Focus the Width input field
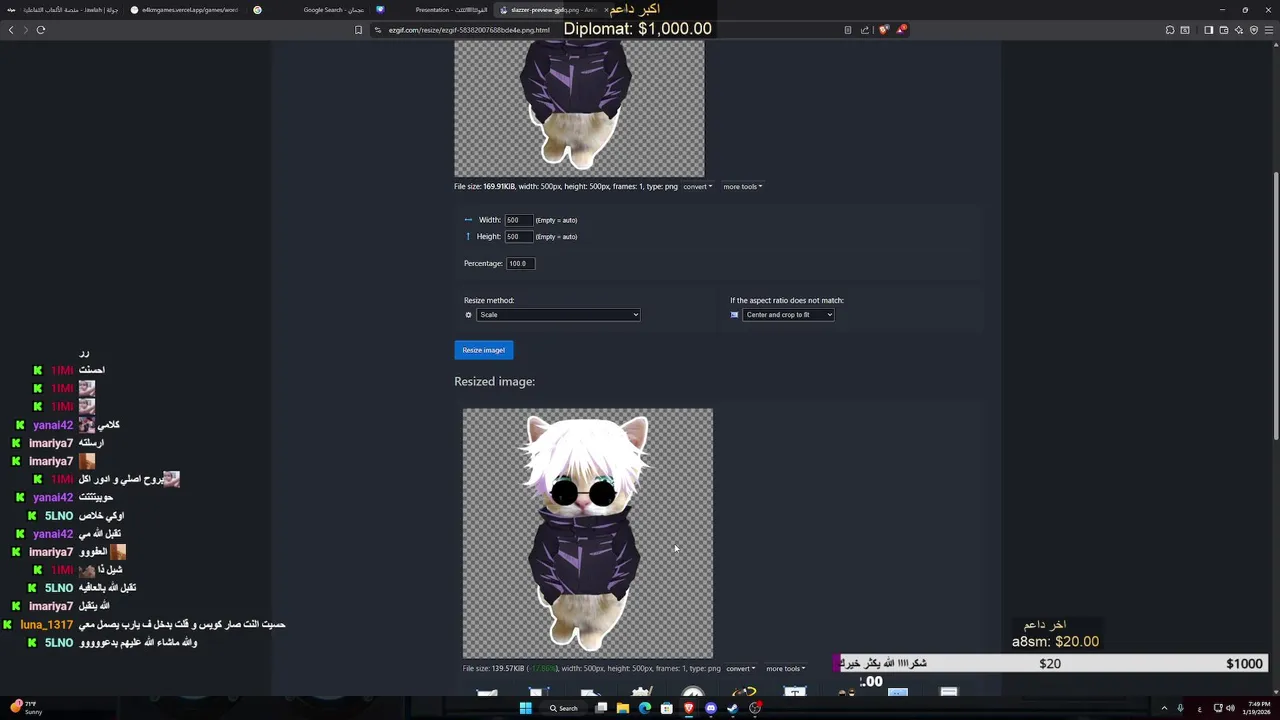 pyautogui.click(x=518, y=220)
